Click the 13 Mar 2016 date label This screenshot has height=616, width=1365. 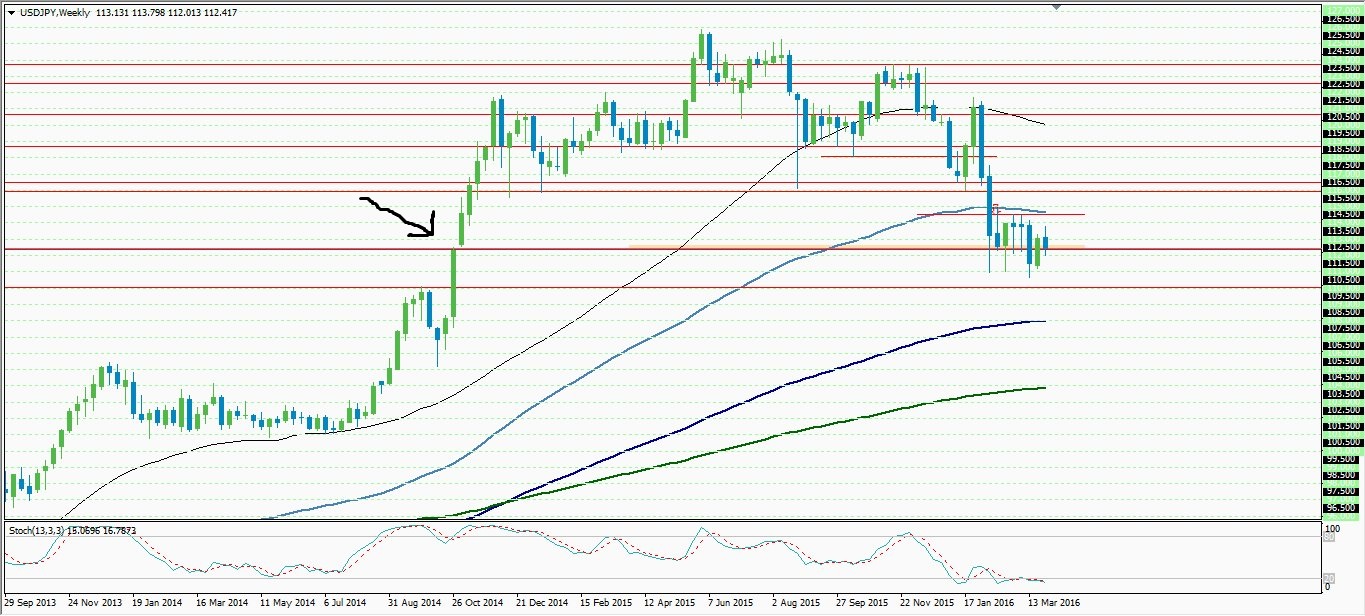point(1055,604)
